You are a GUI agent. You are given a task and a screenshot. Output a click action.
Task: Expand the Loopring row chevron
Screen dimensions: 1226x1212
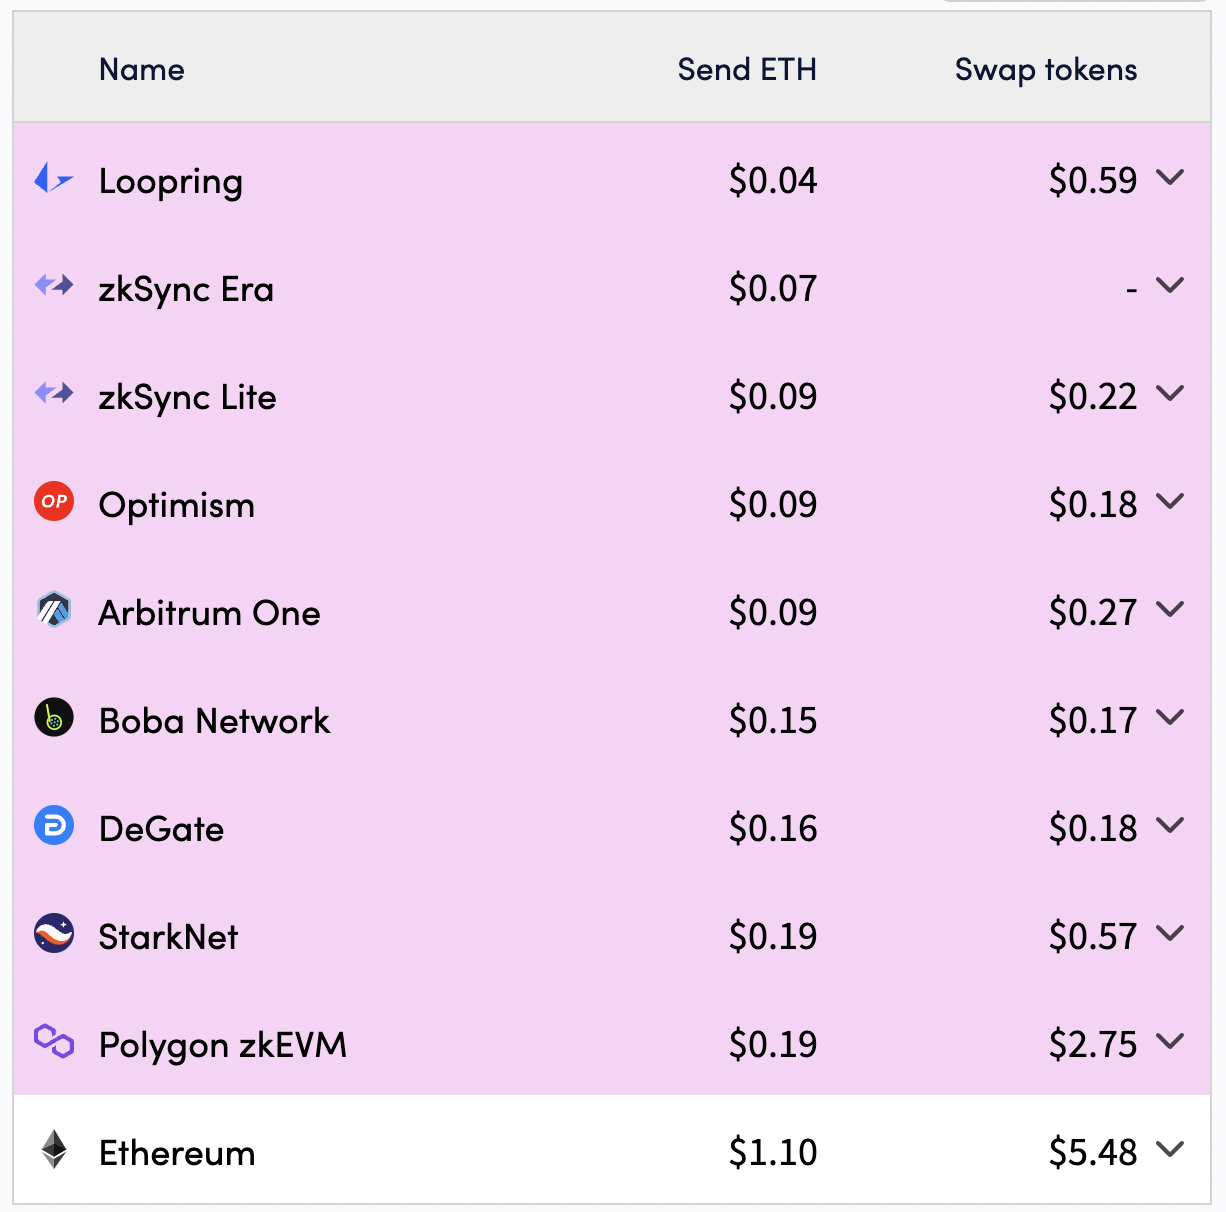[1170, 178]
